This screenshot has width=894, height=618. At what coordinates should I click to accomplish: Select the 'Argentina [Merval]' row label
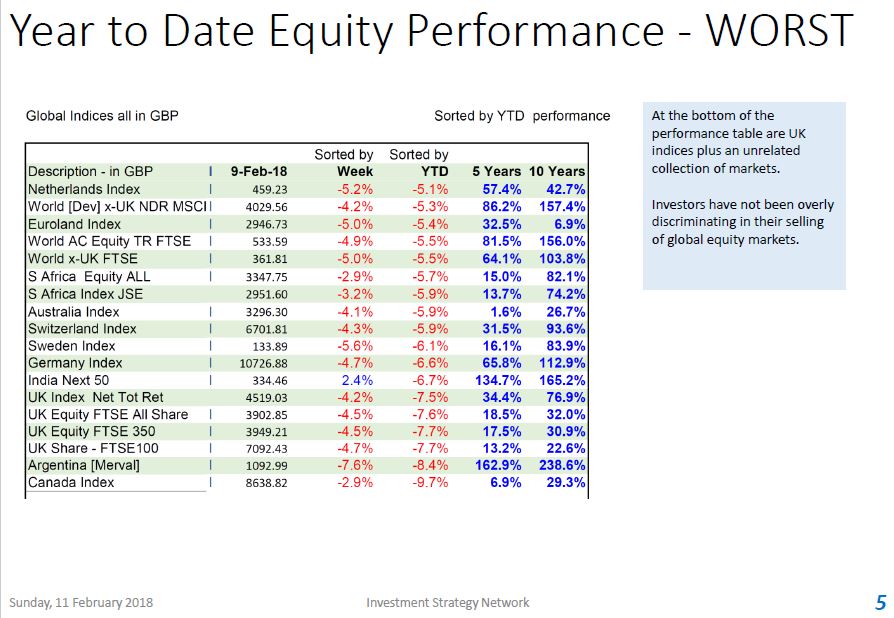[84, 466]
